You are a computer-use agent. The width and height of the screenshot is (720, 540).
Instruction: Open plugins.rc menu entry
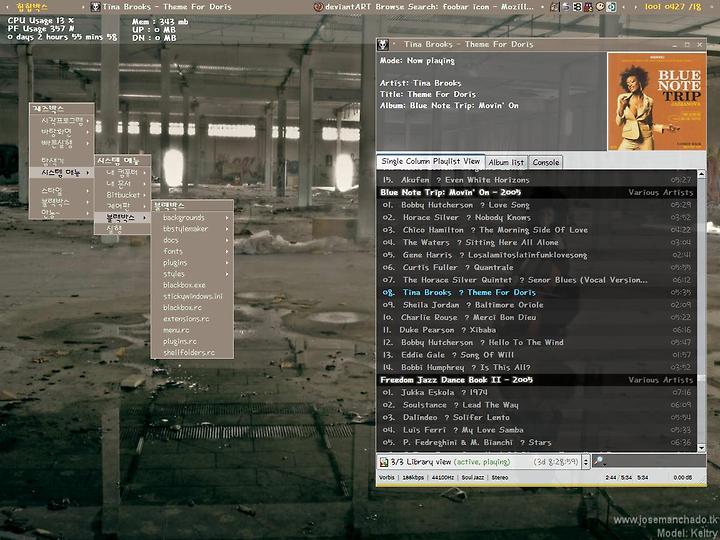(x=192, y=341)
